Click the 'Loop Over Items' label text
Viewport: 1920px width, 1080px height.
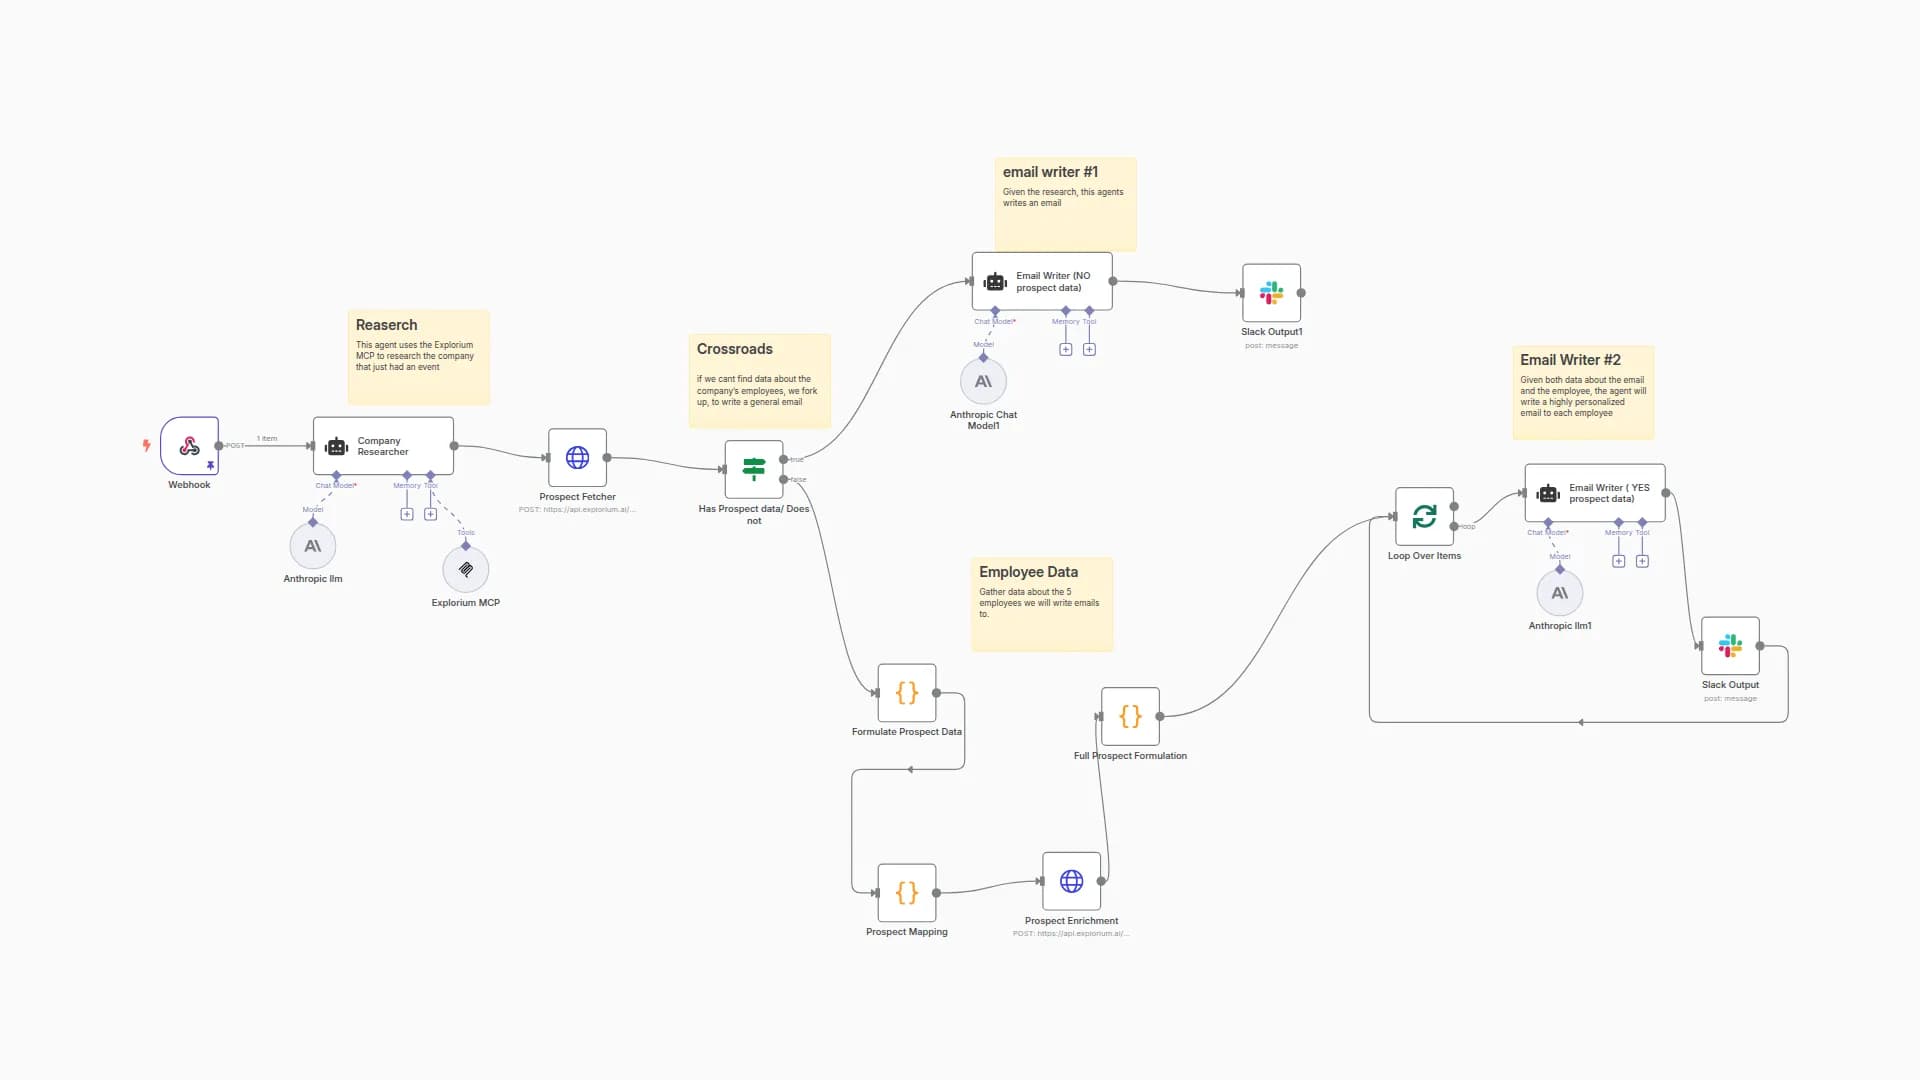(1424, 556)
